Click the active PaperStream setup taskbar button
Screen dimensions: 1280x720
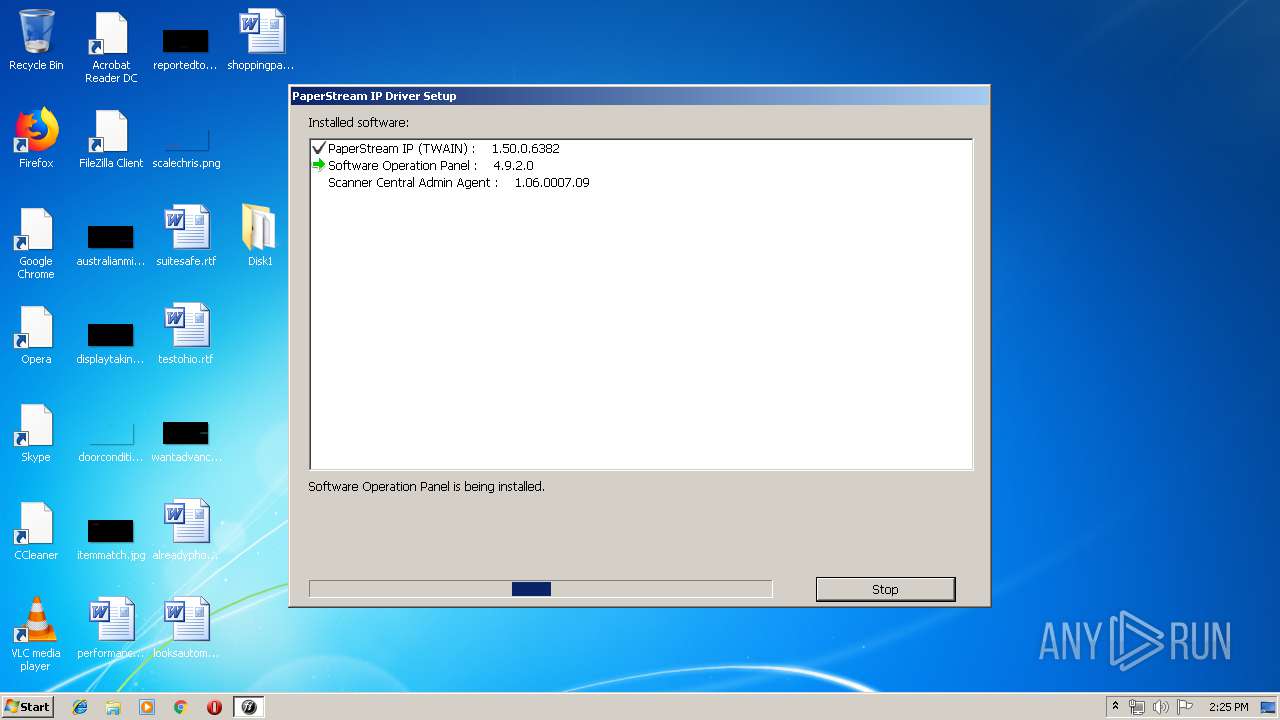pos(249,707)
